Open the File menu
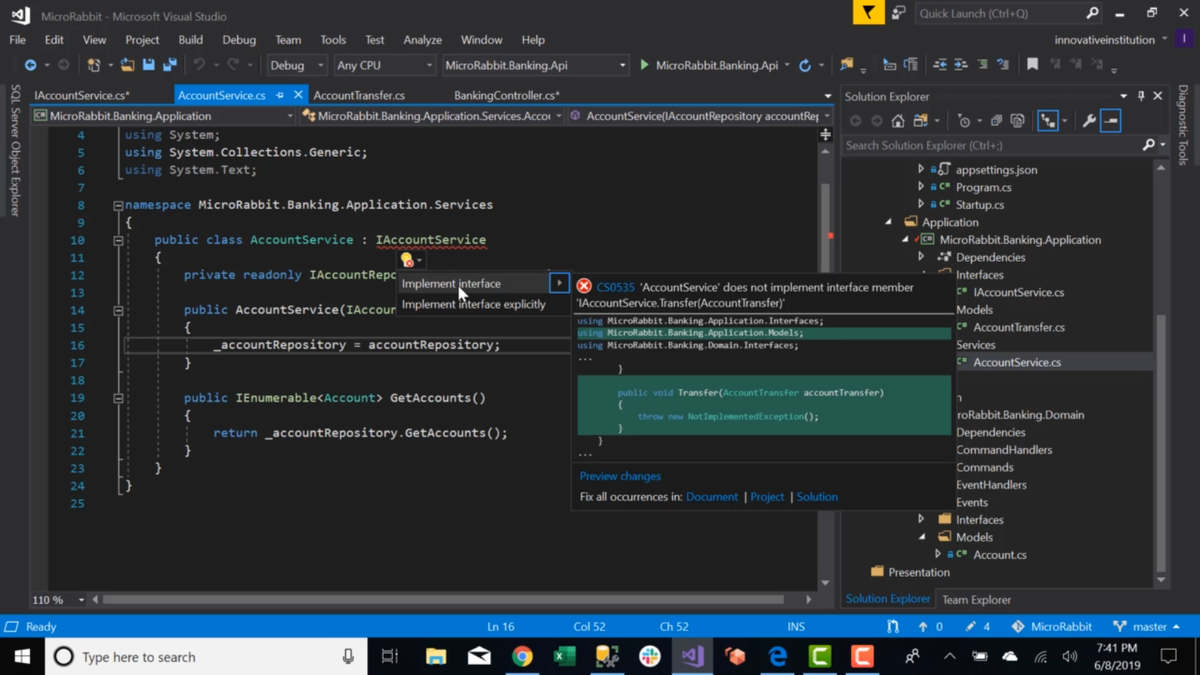This screenshot has width=1200, height=675. (x=18, y=40)
